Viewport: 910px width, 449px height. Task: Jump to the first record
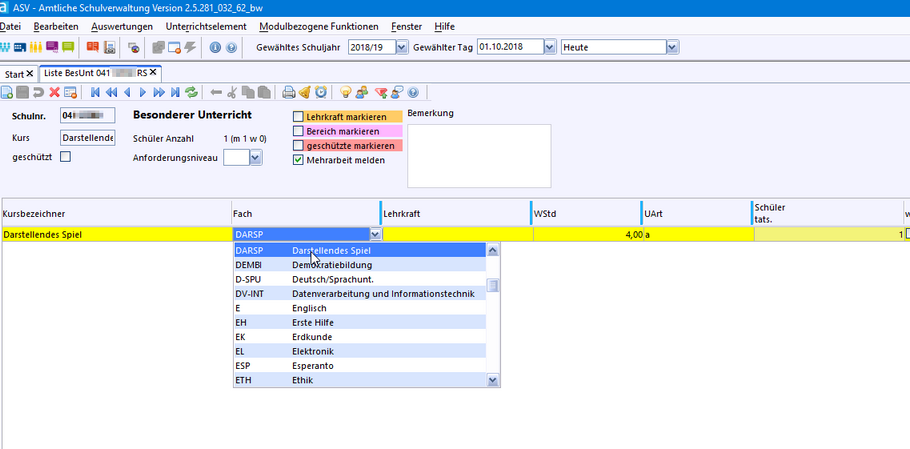pos(96,92)
